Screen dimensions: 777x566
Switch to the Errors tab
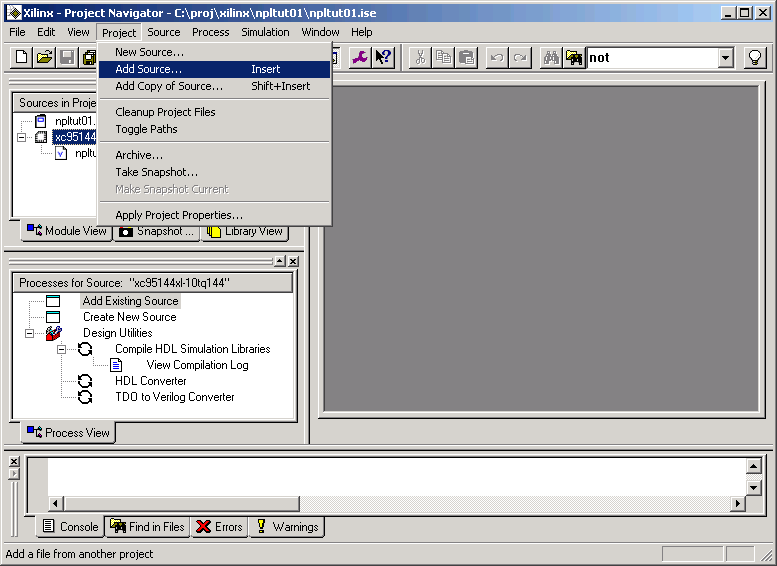click(218, 527)
